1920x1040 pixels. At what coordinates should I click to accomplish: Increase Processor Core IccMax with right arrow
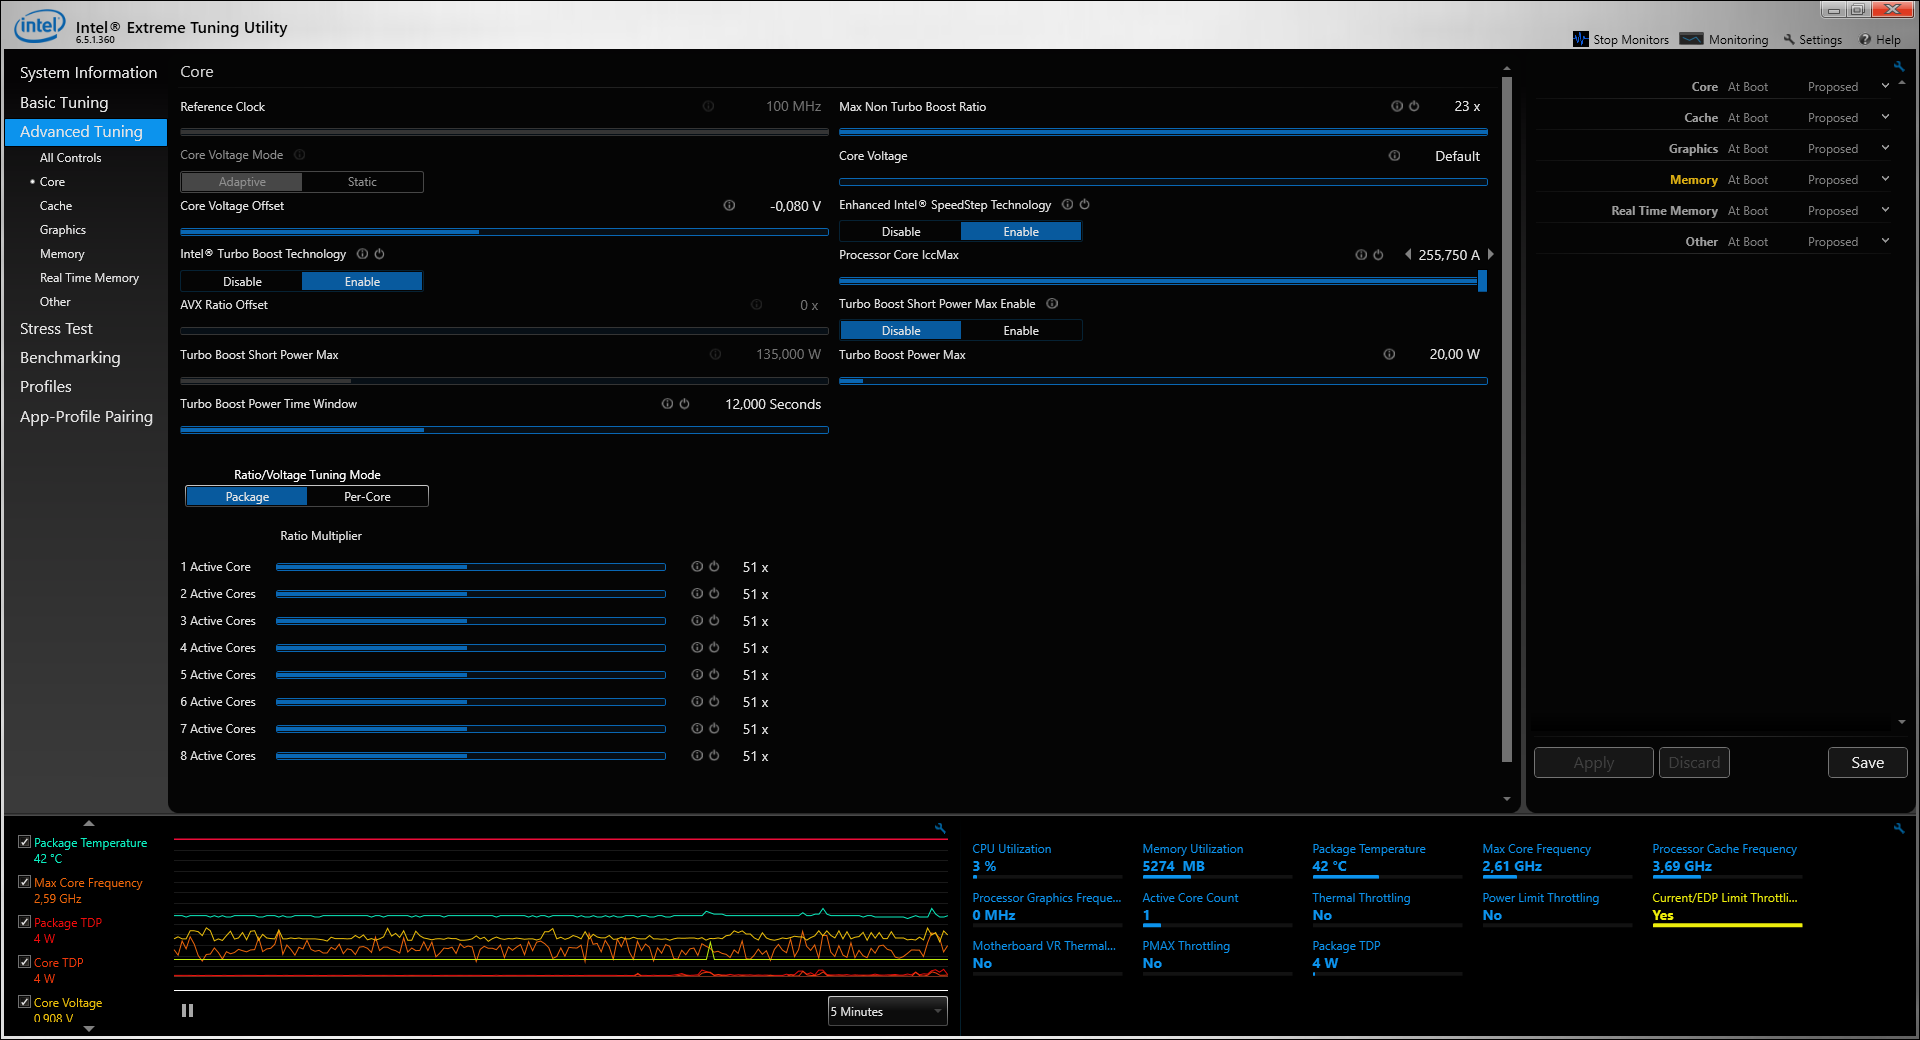(1490, 255)
